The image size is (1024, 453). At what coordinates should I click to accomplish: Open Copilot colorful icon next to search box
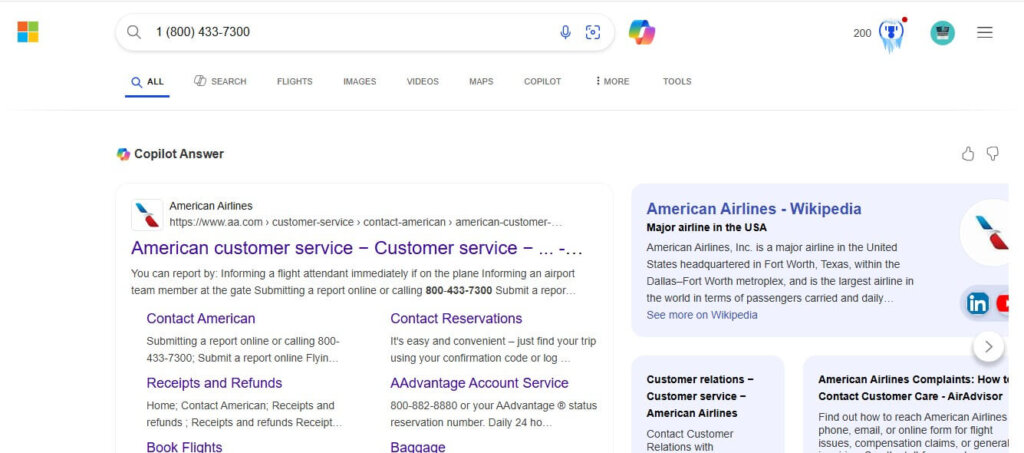tap(642, 32)
